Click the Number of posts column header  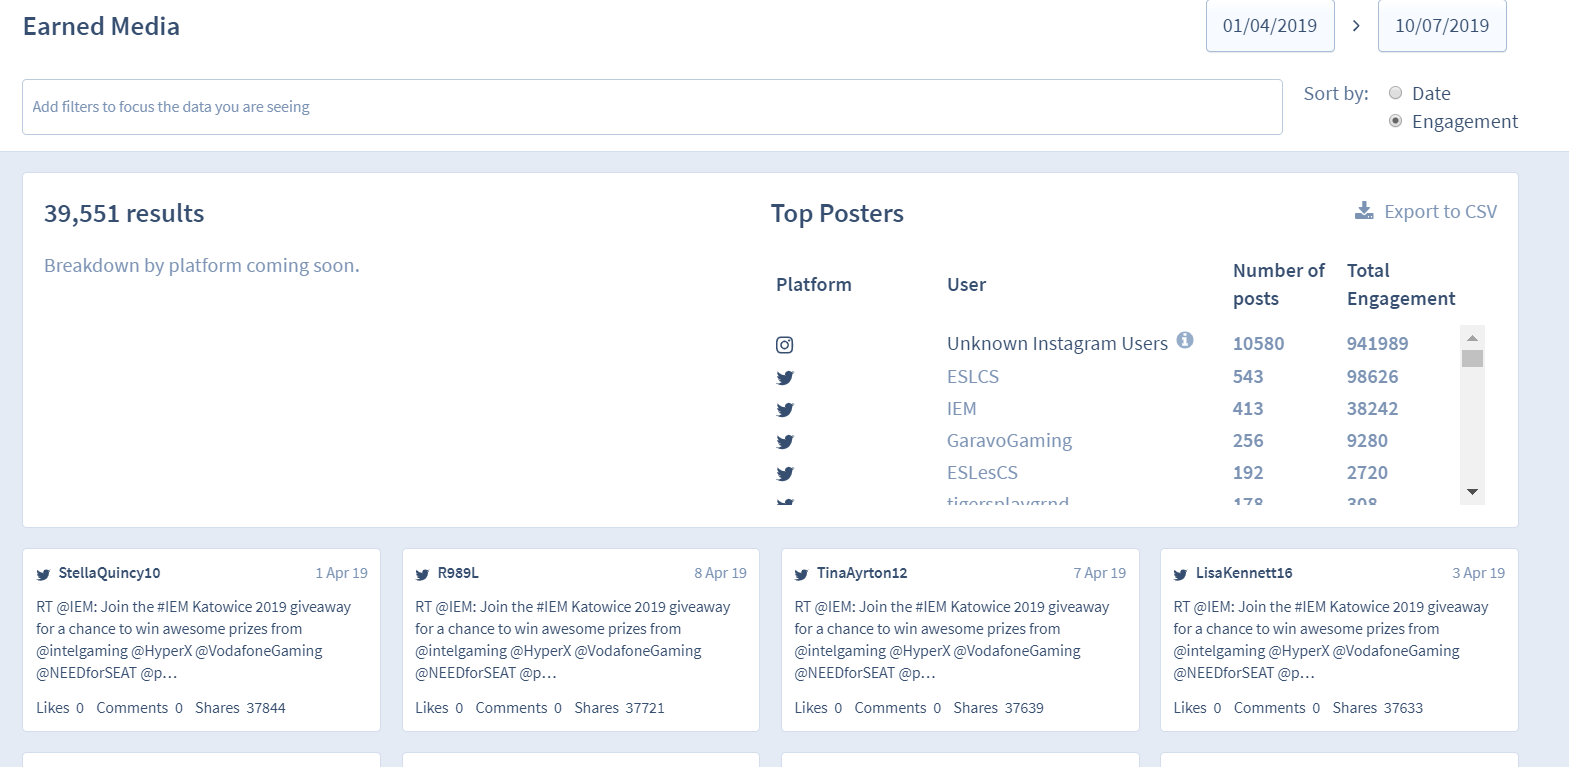click(1278, 285)
